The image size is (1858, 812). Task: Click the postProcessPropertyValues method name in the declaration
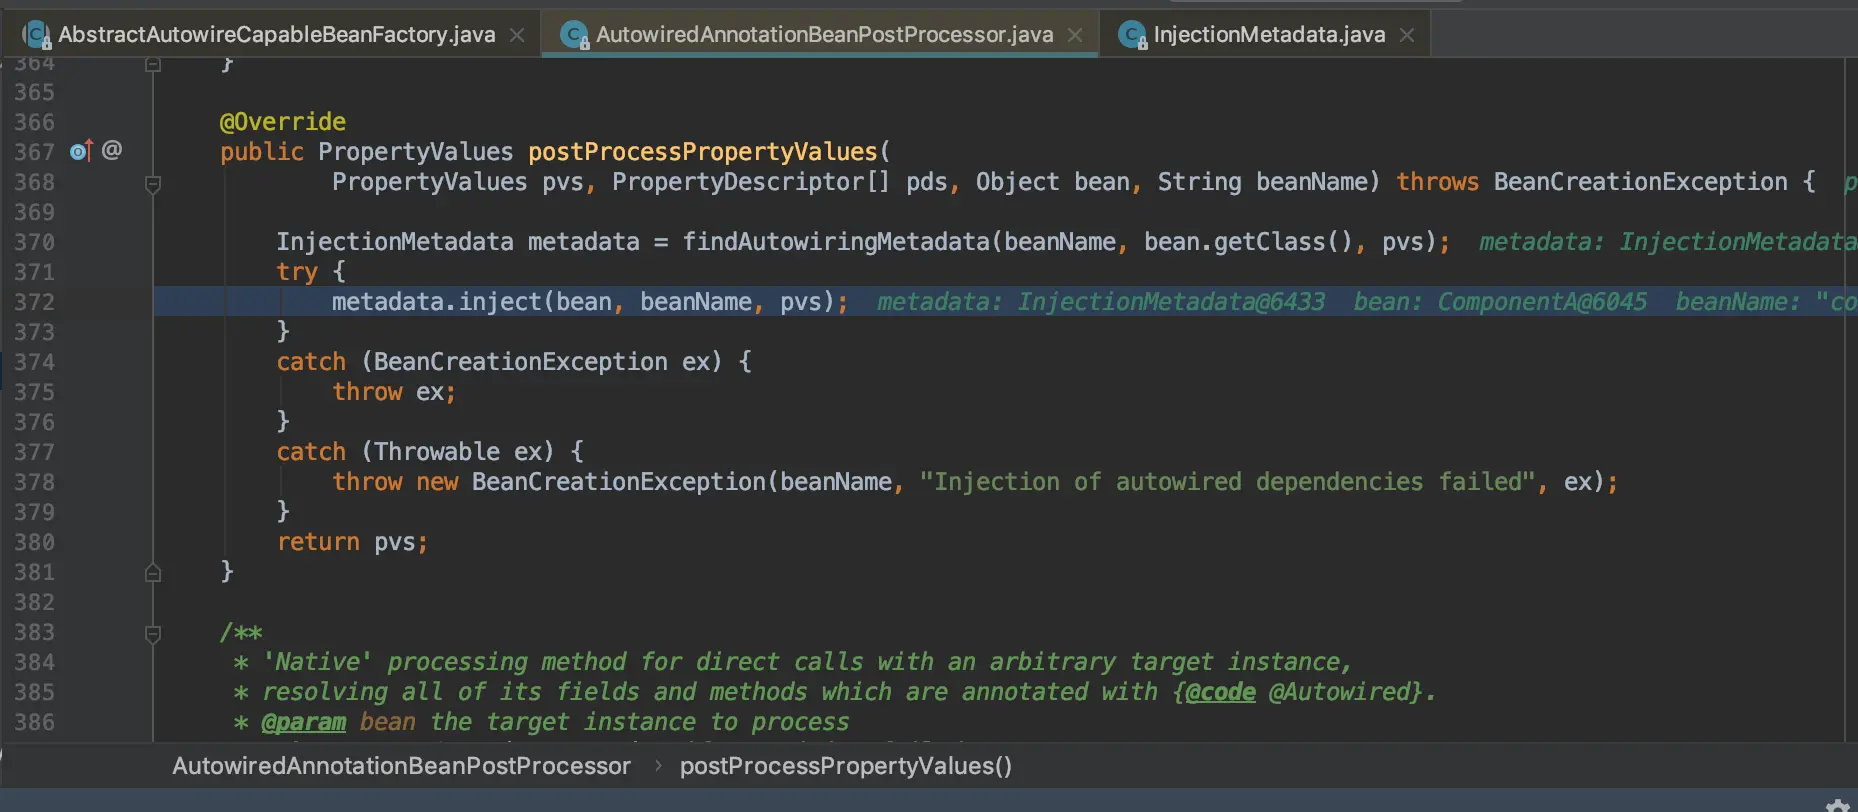703,152
